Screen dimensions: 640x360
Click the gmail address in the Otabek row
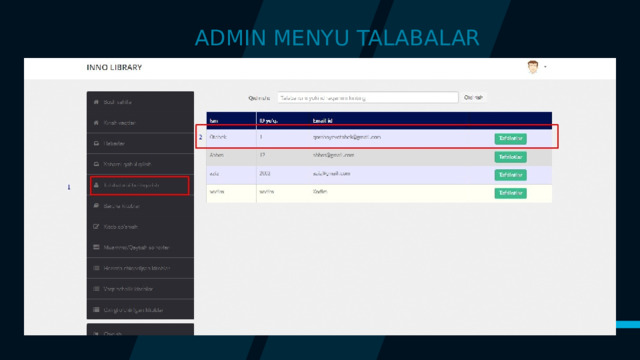coord(347,137)
